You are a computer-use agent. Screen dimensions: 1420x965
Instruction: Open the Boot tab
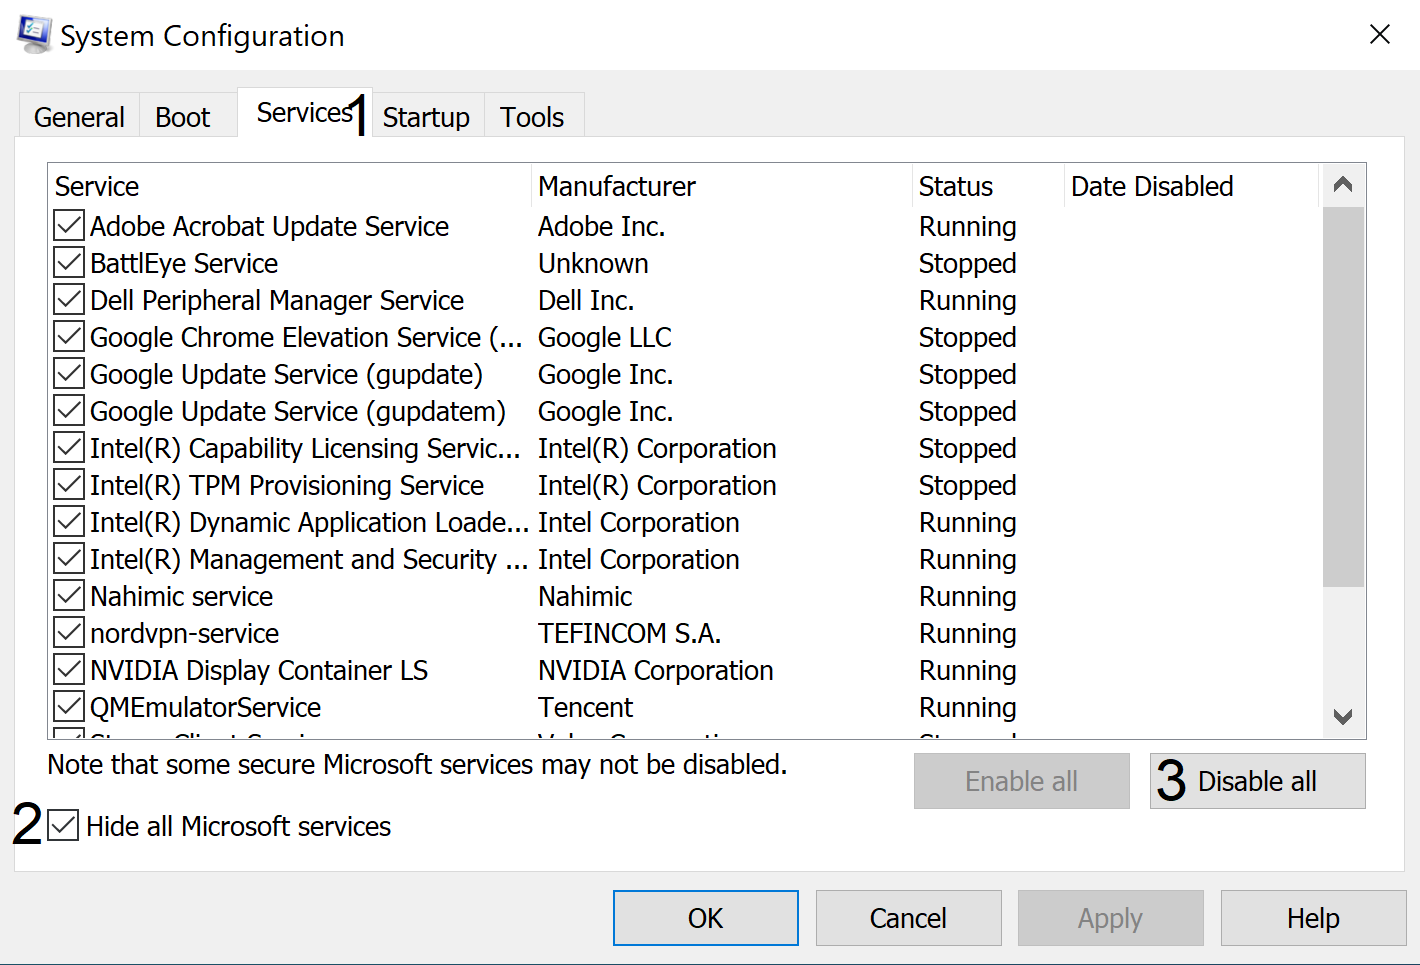[182, 117]
